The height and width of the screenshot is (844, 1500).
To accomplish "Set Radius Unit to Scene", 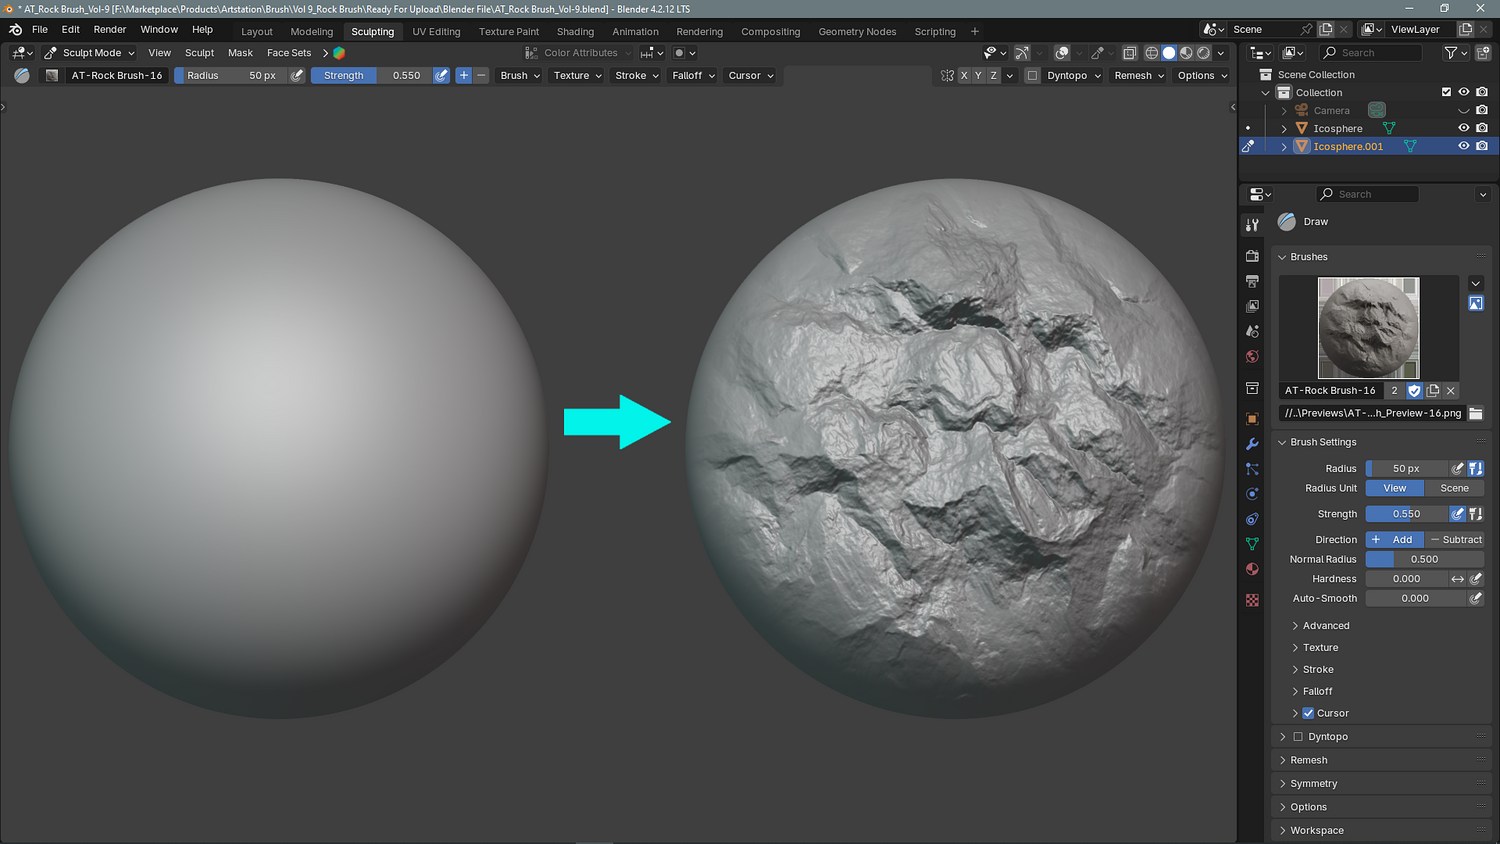I will click(1454, 489).
